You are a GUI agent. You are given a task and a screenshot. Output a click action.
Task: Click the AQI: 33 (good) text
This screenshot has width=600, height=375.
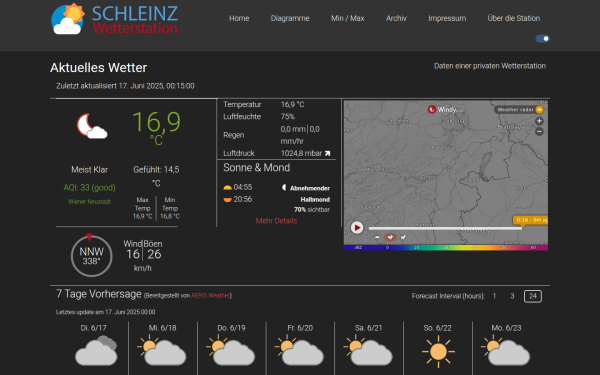pos(89,188)
